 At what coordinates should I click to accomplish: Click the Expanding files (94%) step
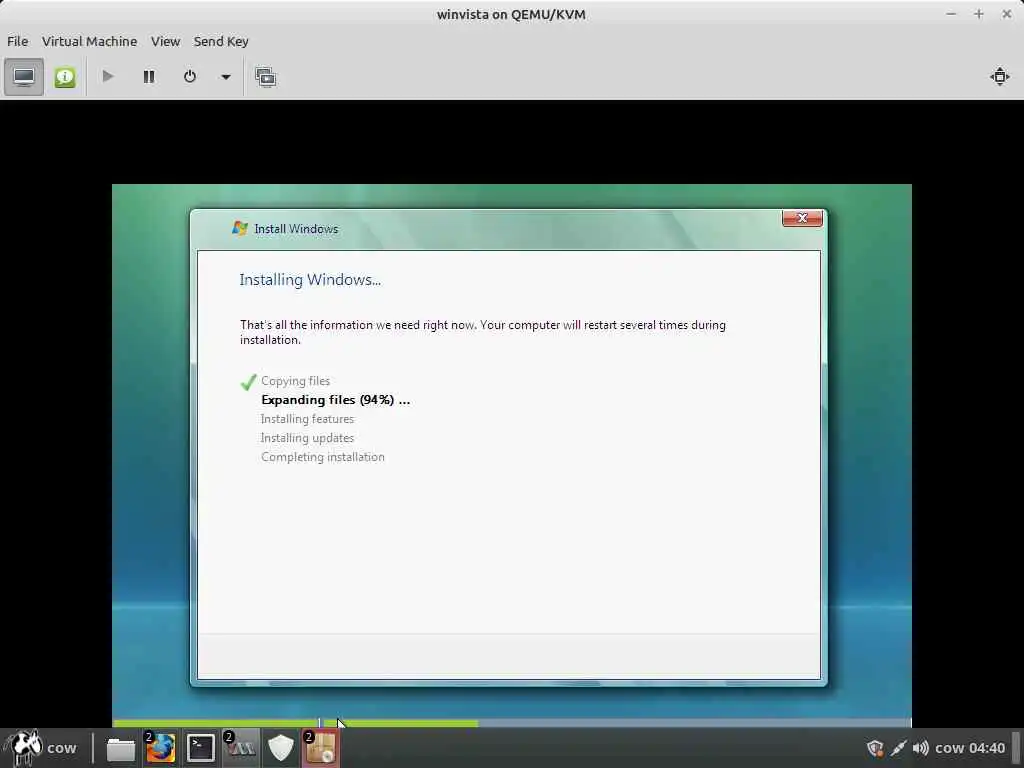click(336, 400)
